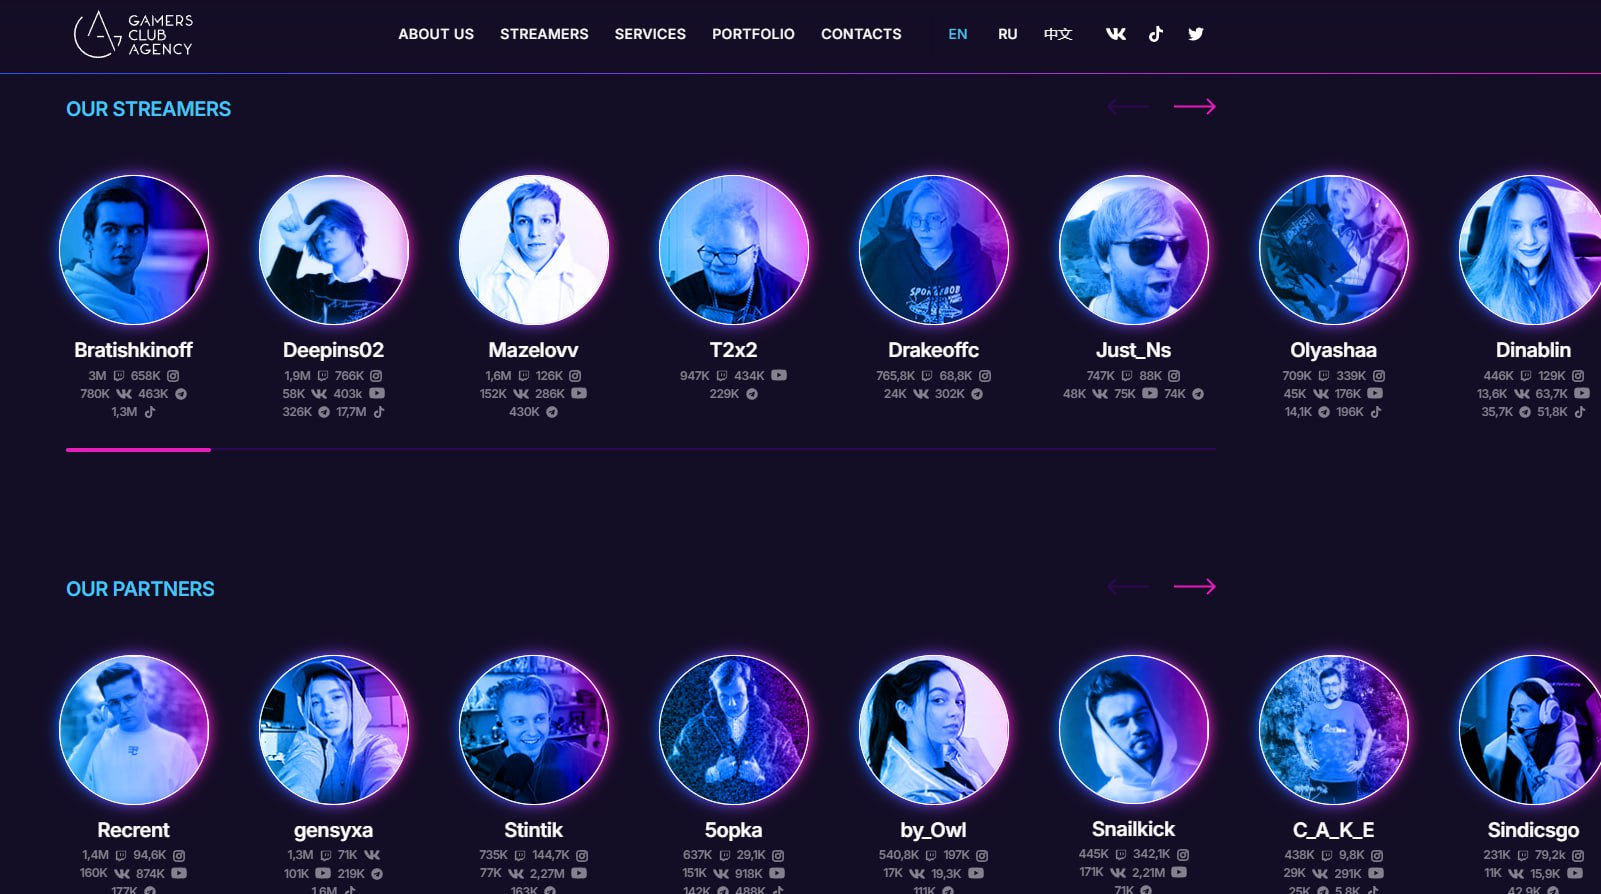This screenshot has width=1601, height=894.
Task: Click previous arrow in Our Partners
Action: tap(1128, 587)
